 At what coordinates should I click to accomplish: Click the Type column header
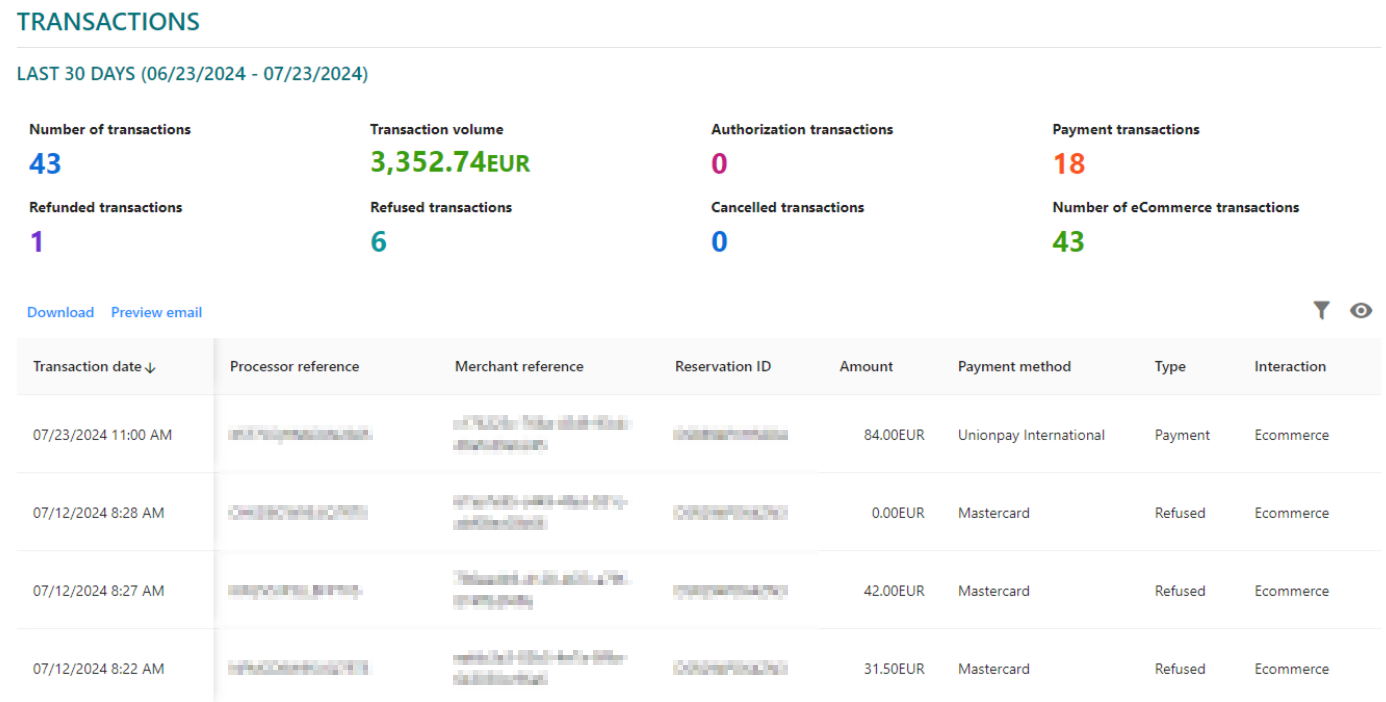coord(1169,366)
